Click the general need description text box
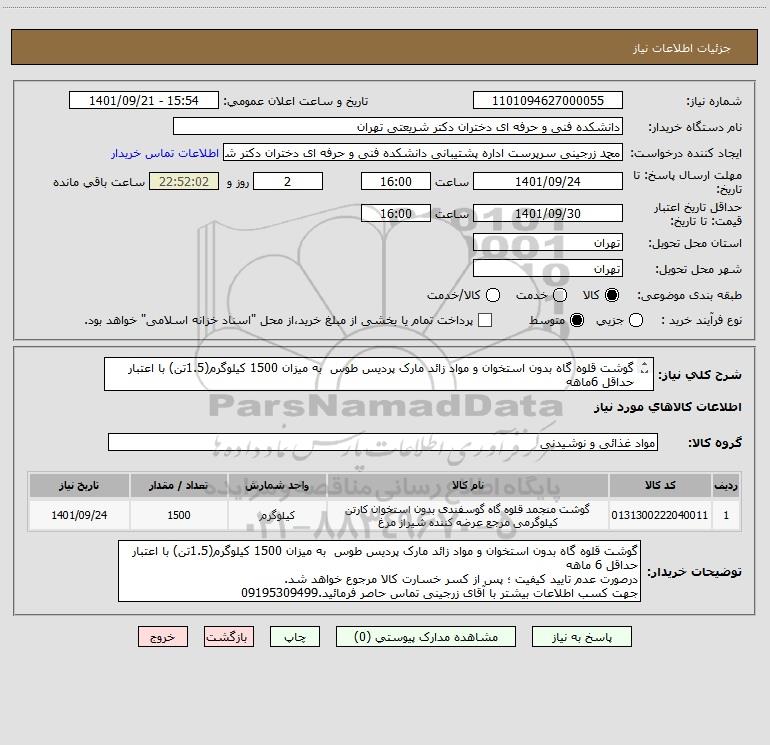 click(379, 374)
